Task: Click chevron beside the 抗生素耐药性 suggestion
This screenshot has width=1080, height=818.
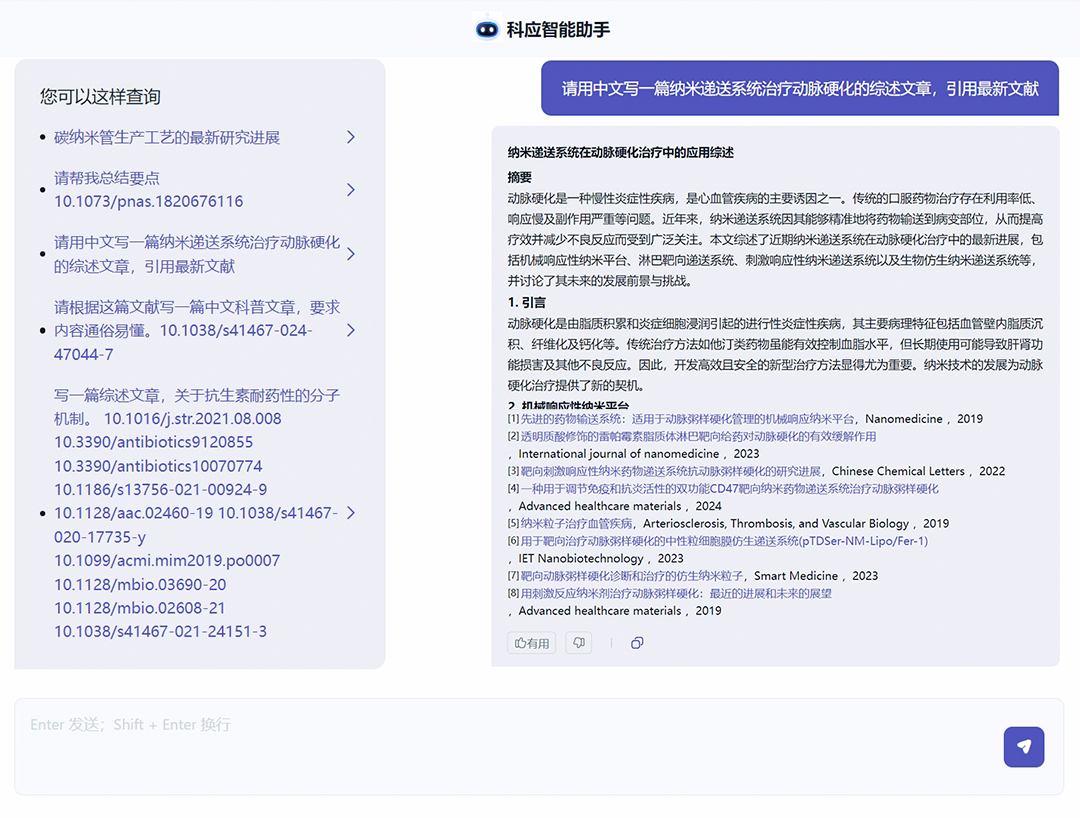Action: click(x=350, y=513)
